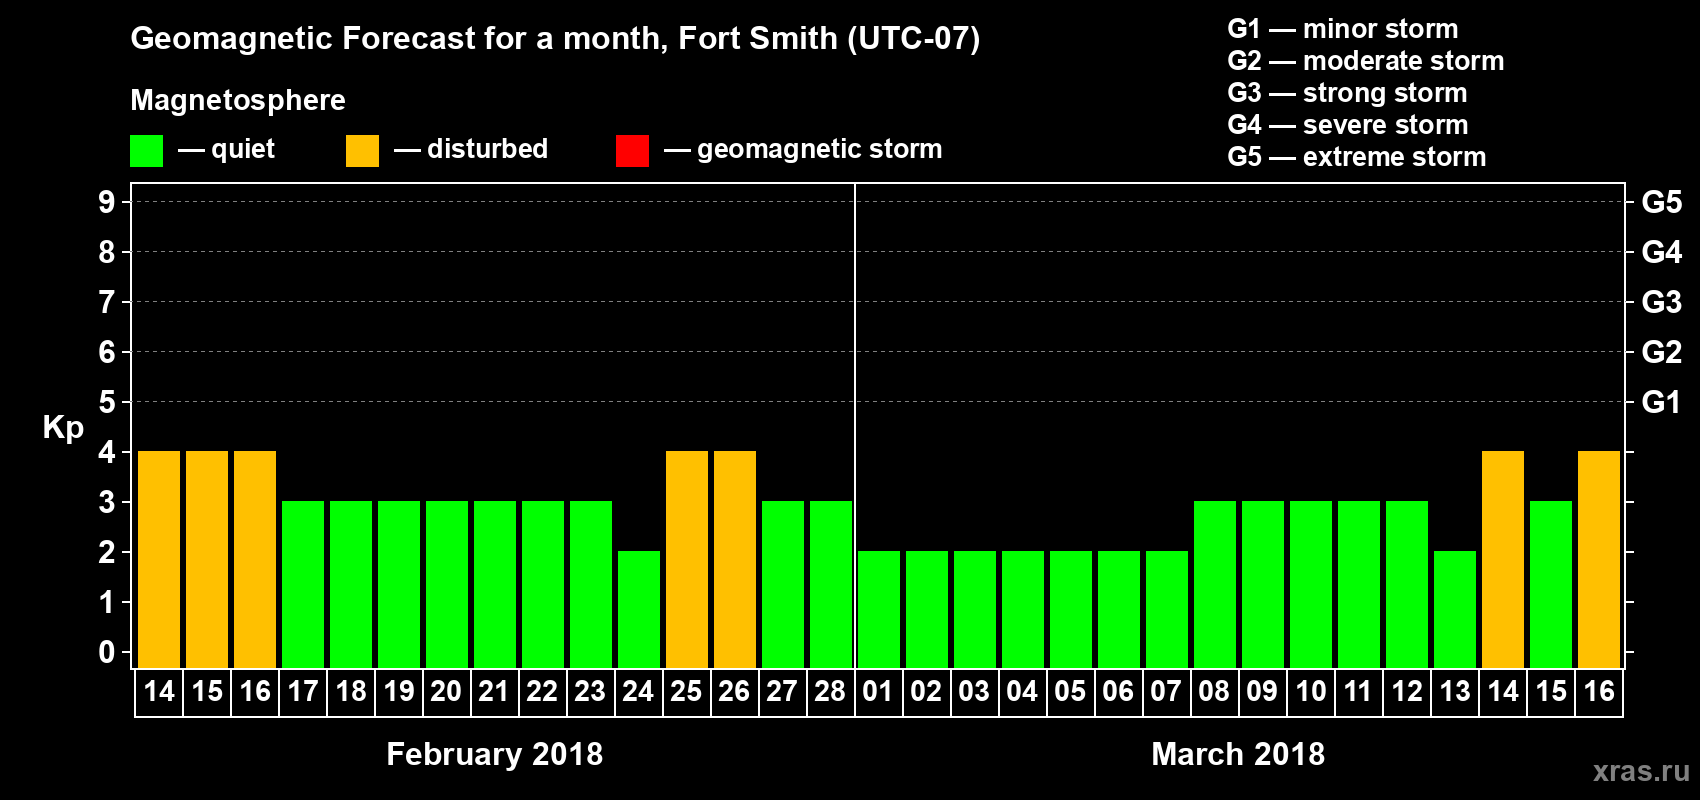Click the March 07 green bar
Screen dimensions: 1700x800
[1167, 610]
